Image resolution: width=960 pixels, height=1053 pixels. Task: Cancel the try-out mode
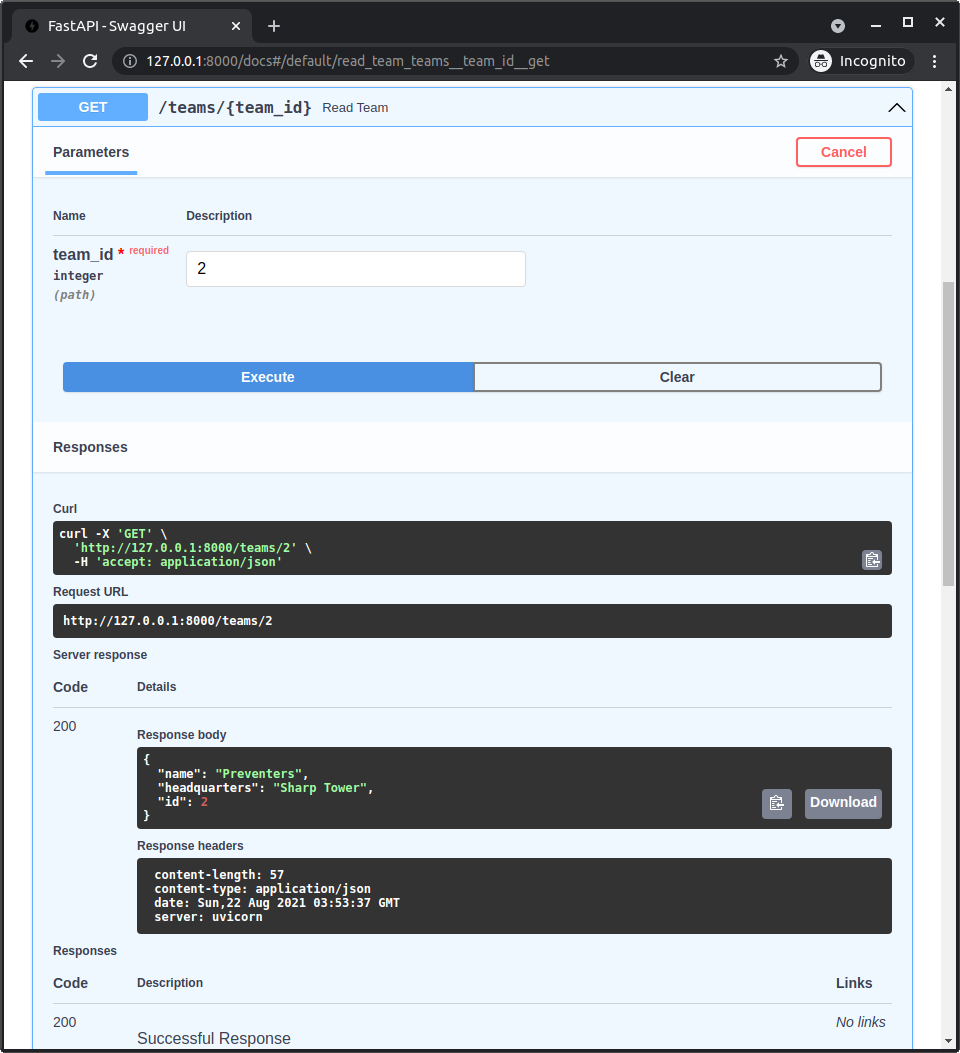[x=843, y=152]
